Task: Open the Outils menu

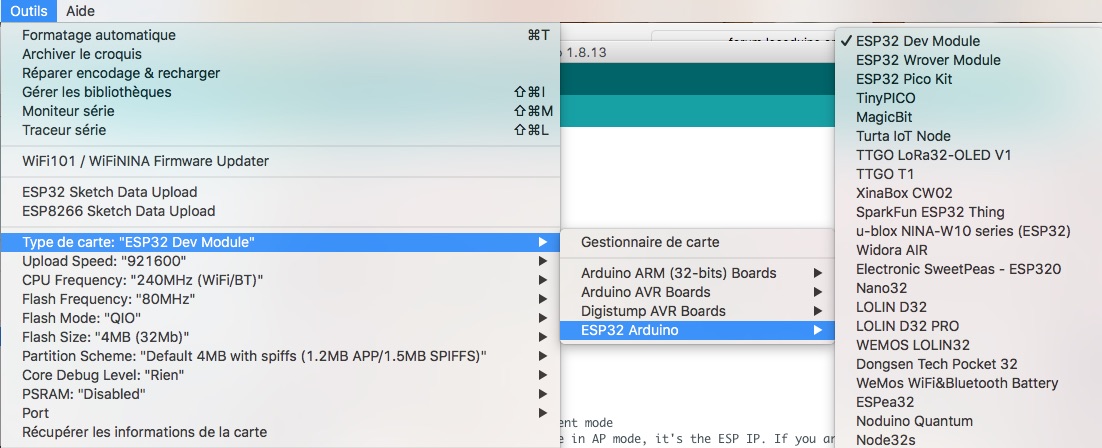Action: (28, 11)
